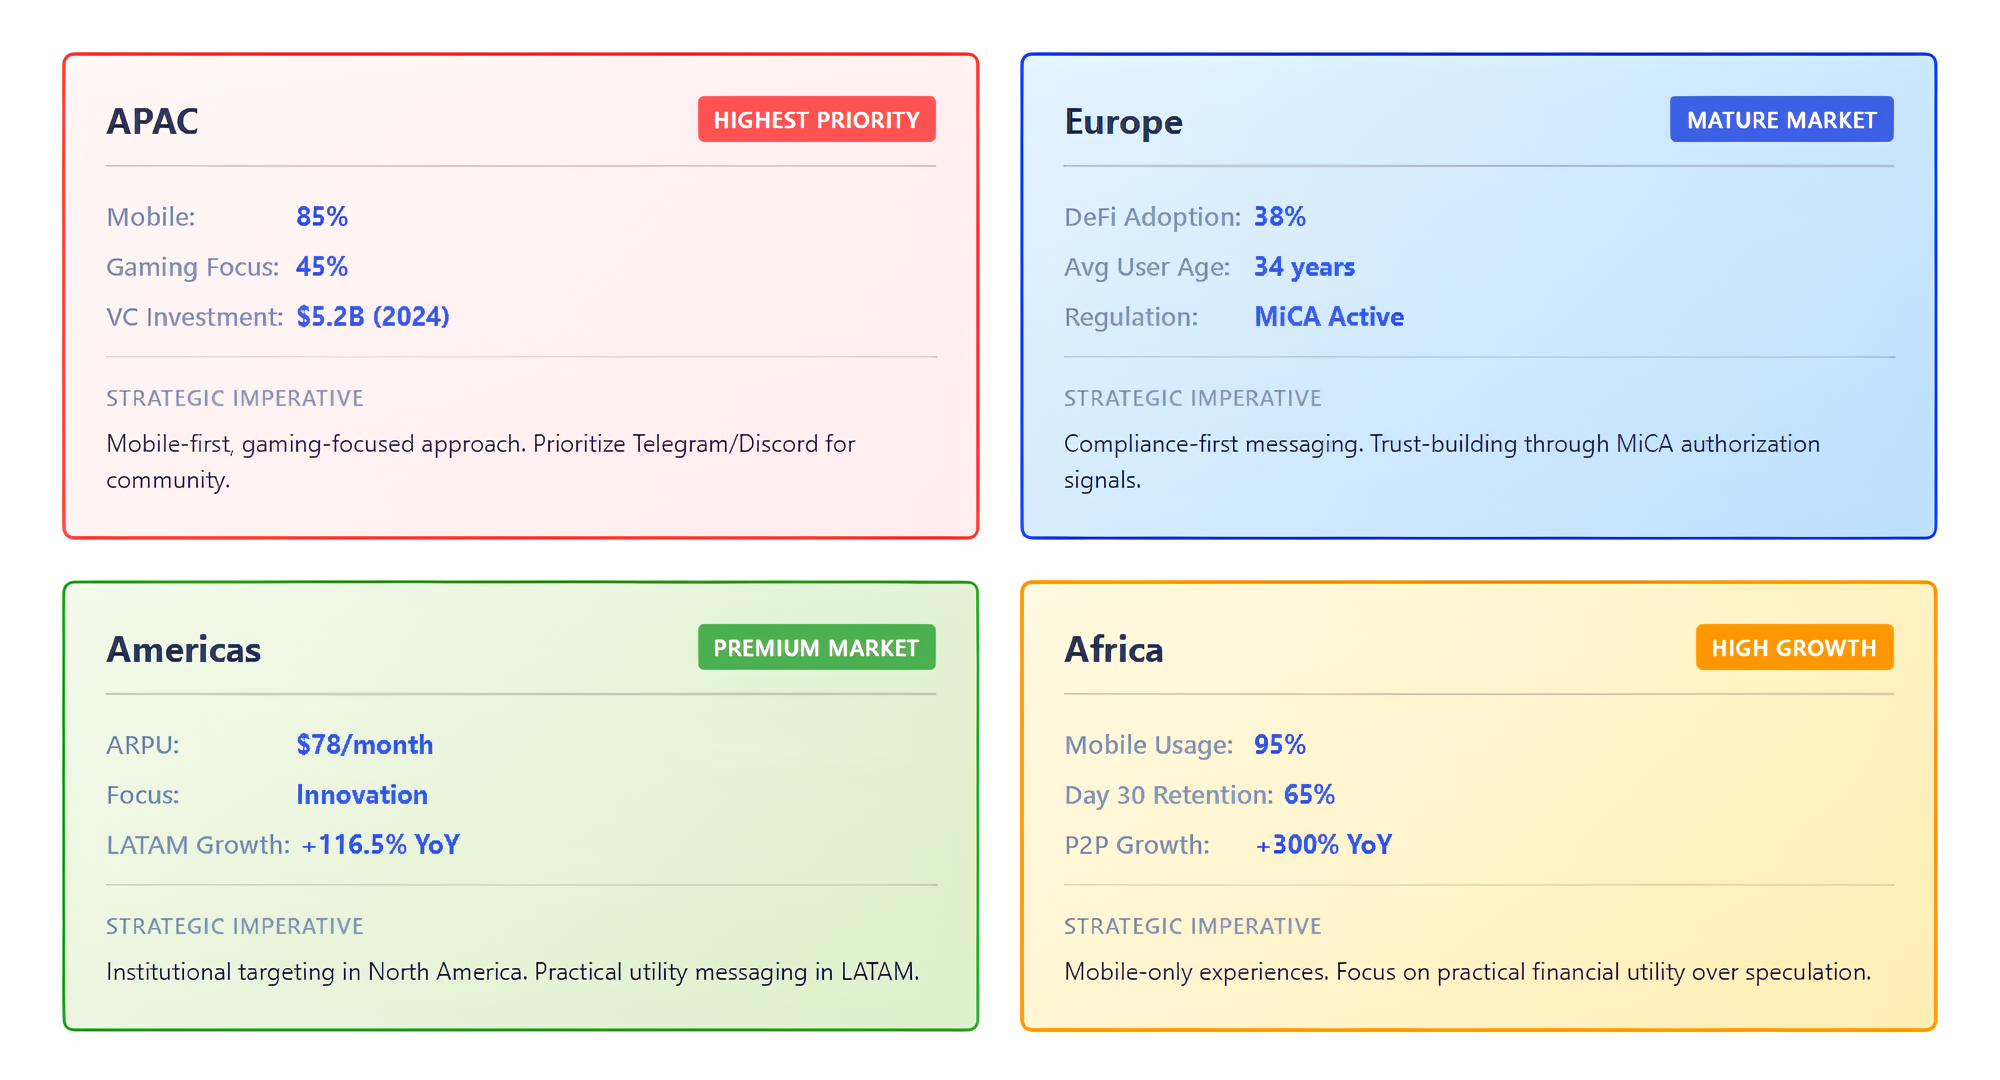The width and height of the screenshot is (2000, 1080).
Task: Click the 38% DeFi Adoption value
Action: pos(1280,217)
